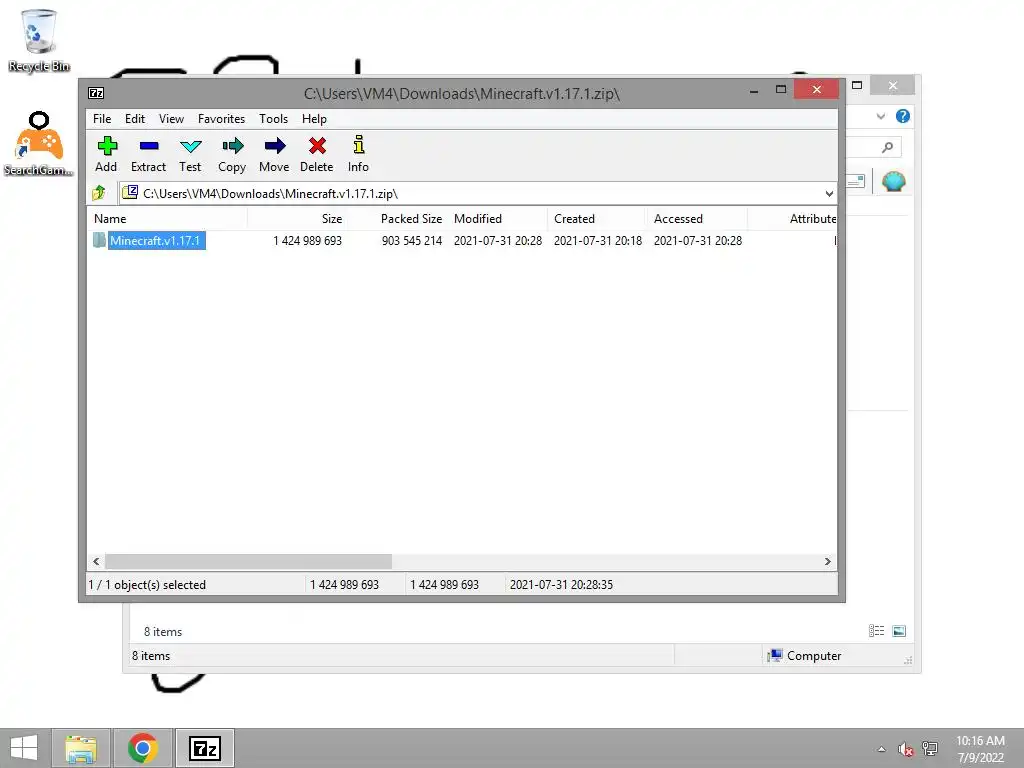Click the archive icon in address bar

click(131, 193)
